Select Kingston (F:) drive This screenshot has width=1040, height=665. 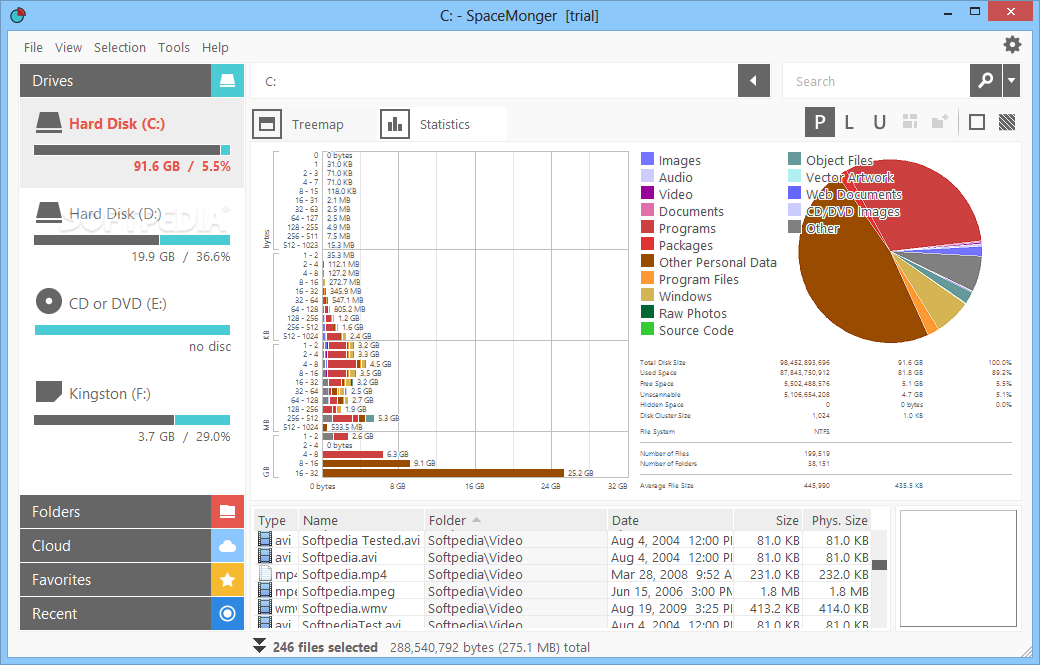(132, 413)
